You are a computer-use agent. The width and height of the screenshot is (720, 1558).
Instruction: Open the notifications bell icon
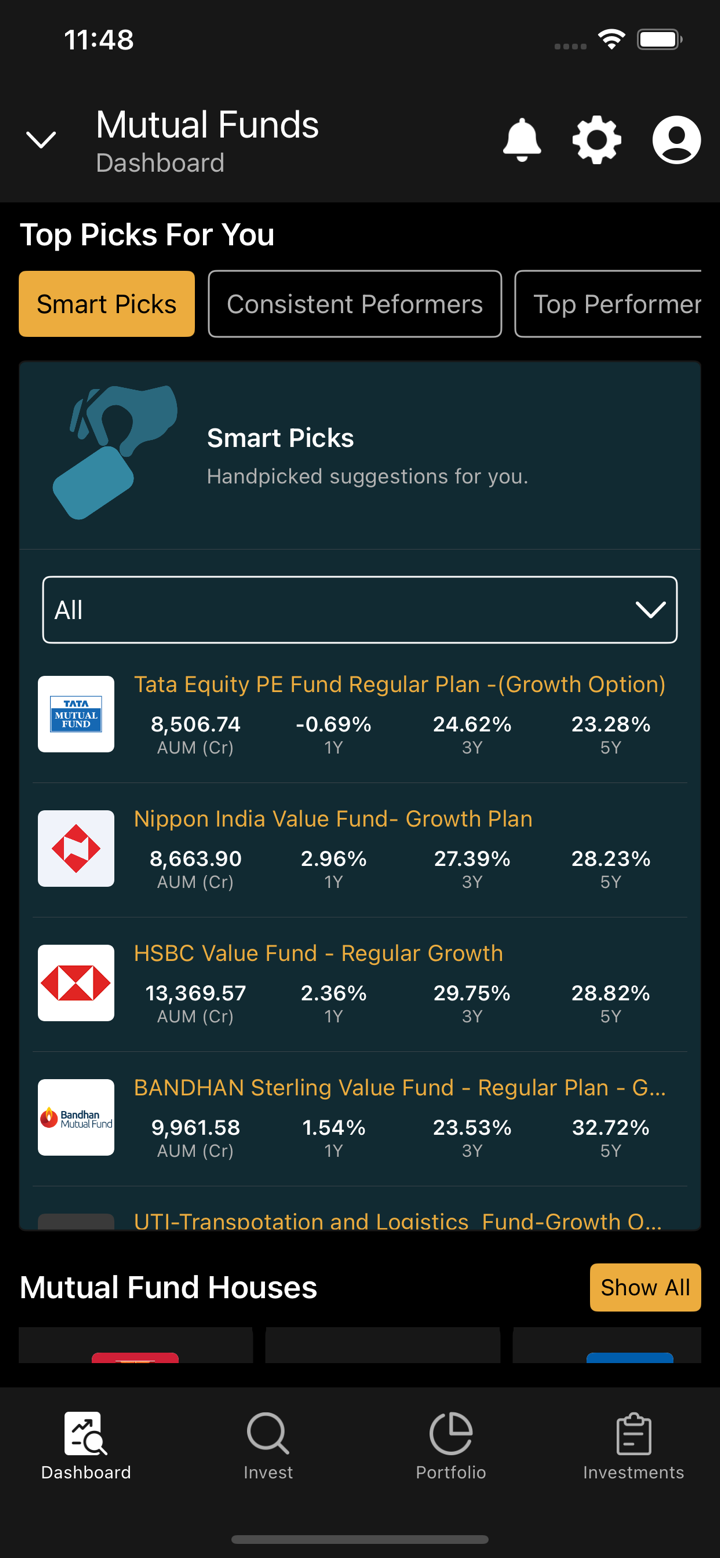point(522,140)
